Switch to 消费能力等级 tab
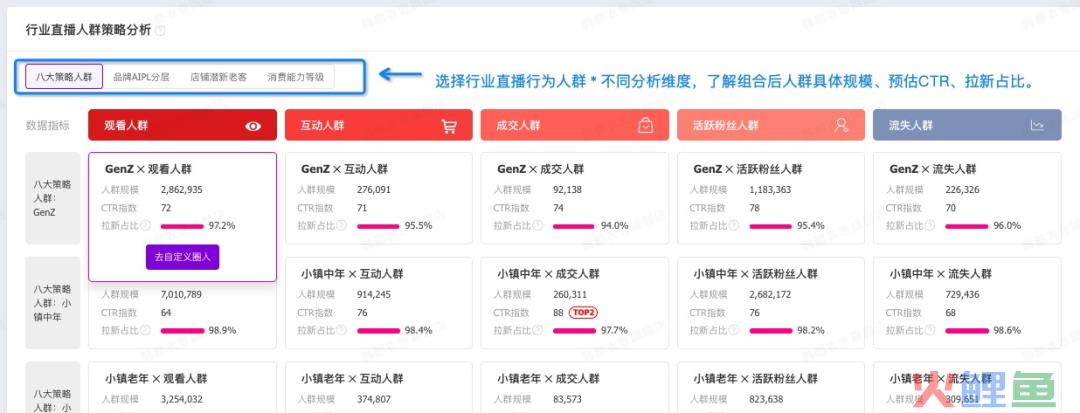 pos(296,77)
